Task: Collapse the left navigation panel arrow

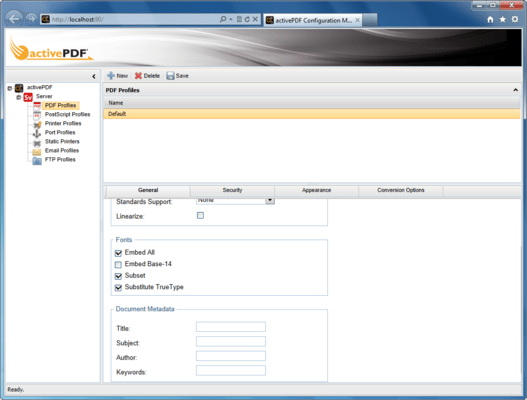Action: pyautogui.click(x=94, y=77)
